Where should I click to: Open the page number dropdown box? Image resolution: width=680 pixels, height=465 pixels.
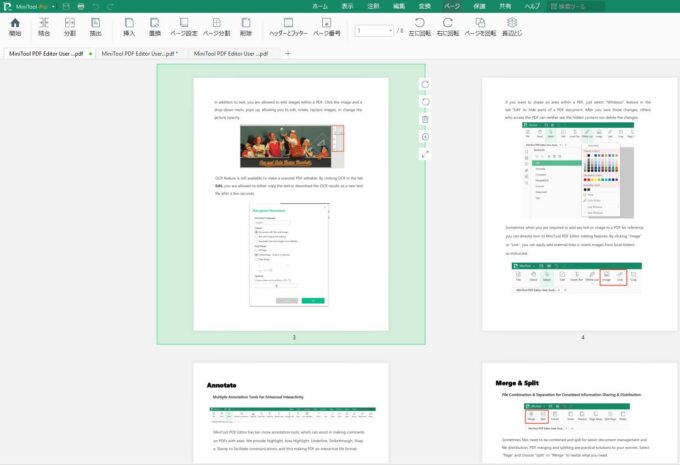[374, 30]
